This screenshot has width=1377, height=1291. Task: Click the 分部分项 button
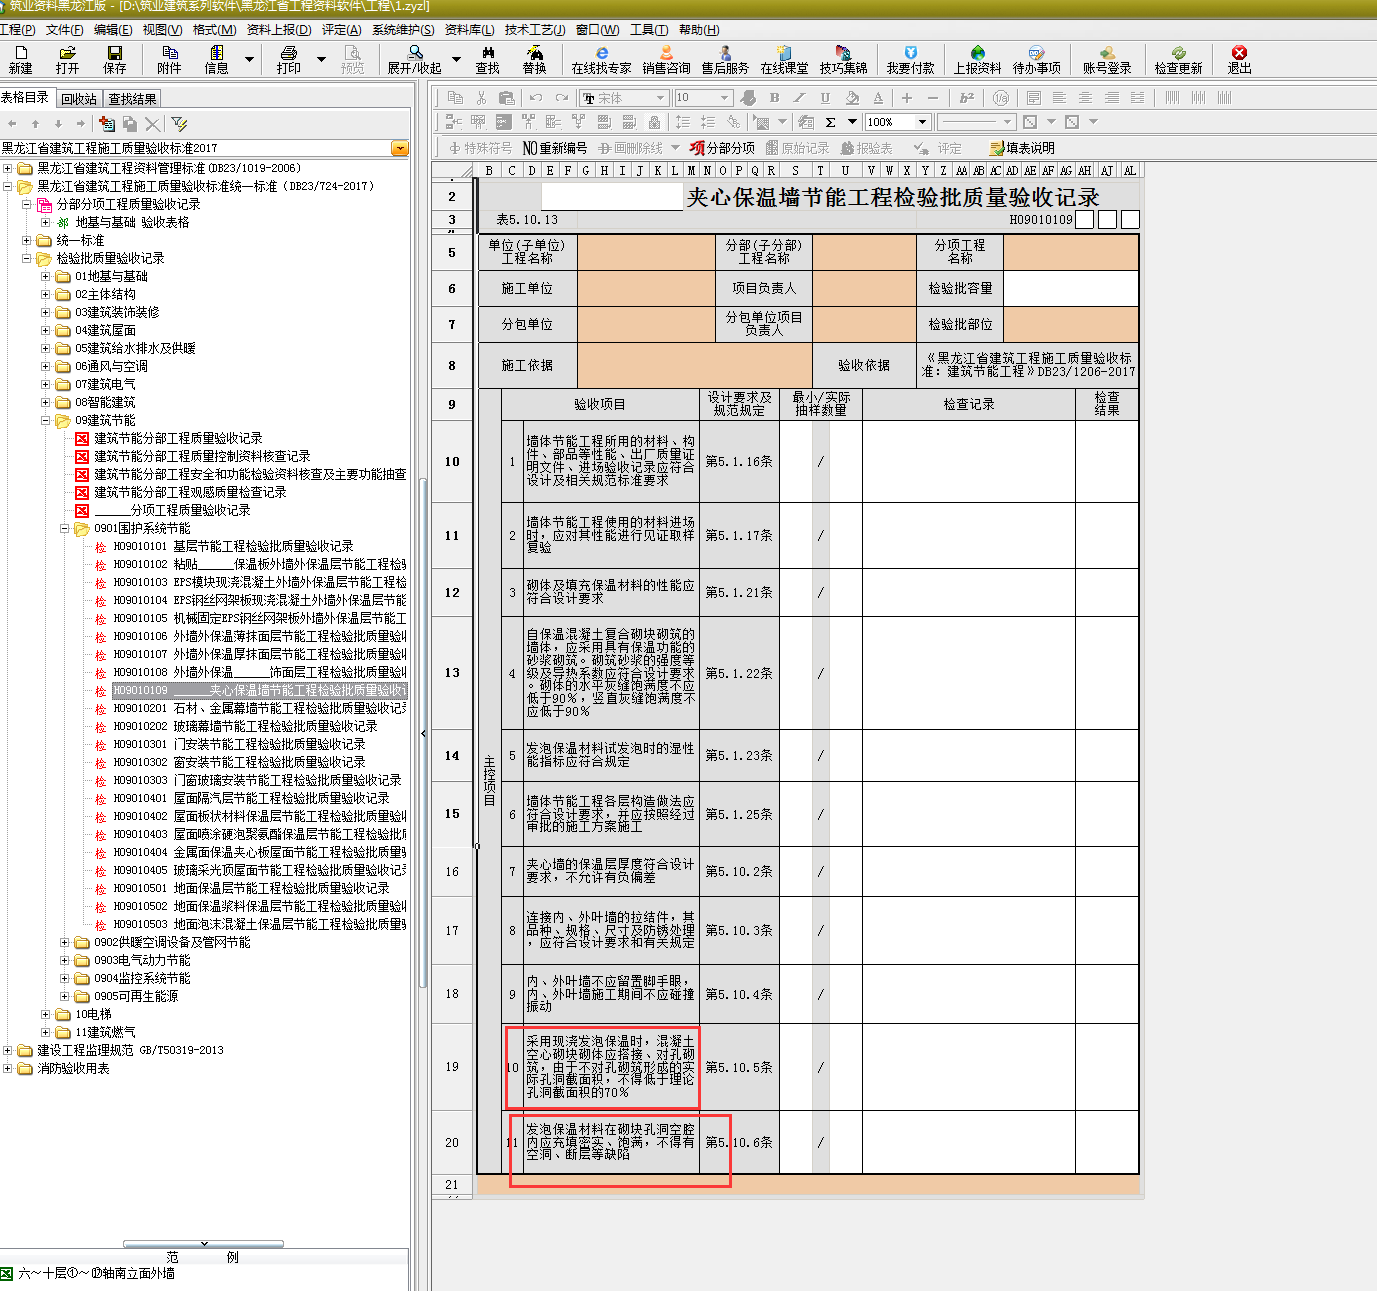tap(722, 148)
